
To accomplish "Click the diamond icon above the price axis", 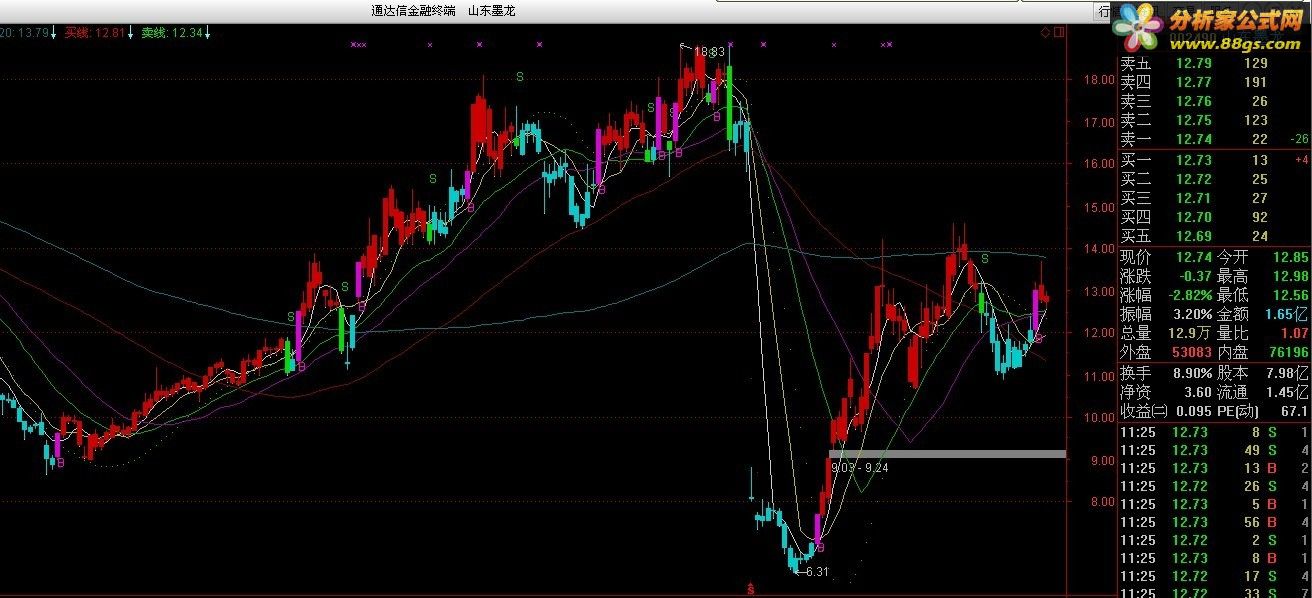I will 1045,32.
